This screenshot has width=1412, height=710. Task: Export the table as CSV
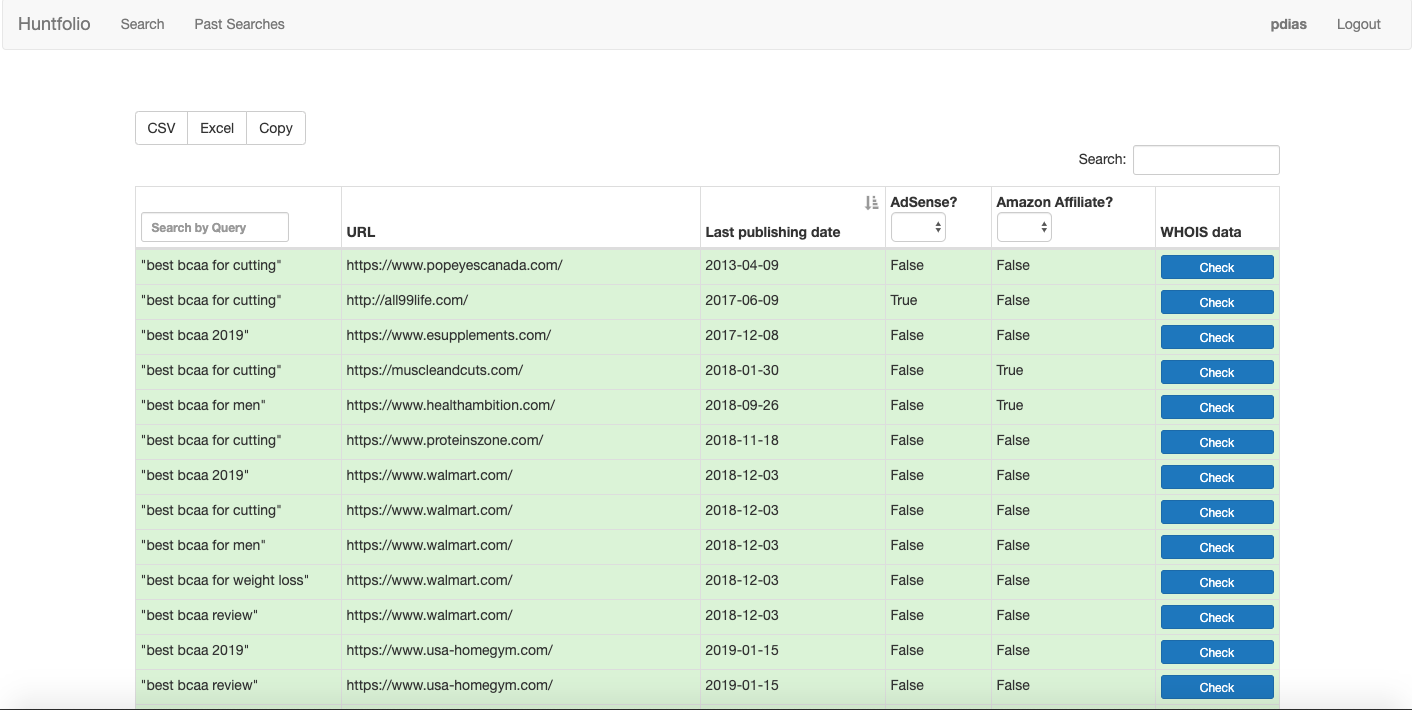(x=161, y=128)
